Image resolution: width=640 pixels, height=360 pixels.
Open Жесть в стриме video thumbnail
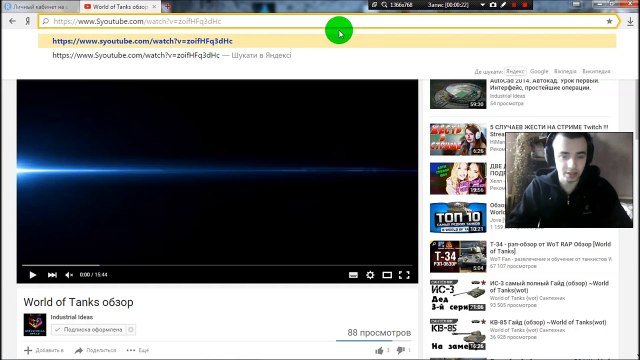pyautogui.click(x=458, y=139)
